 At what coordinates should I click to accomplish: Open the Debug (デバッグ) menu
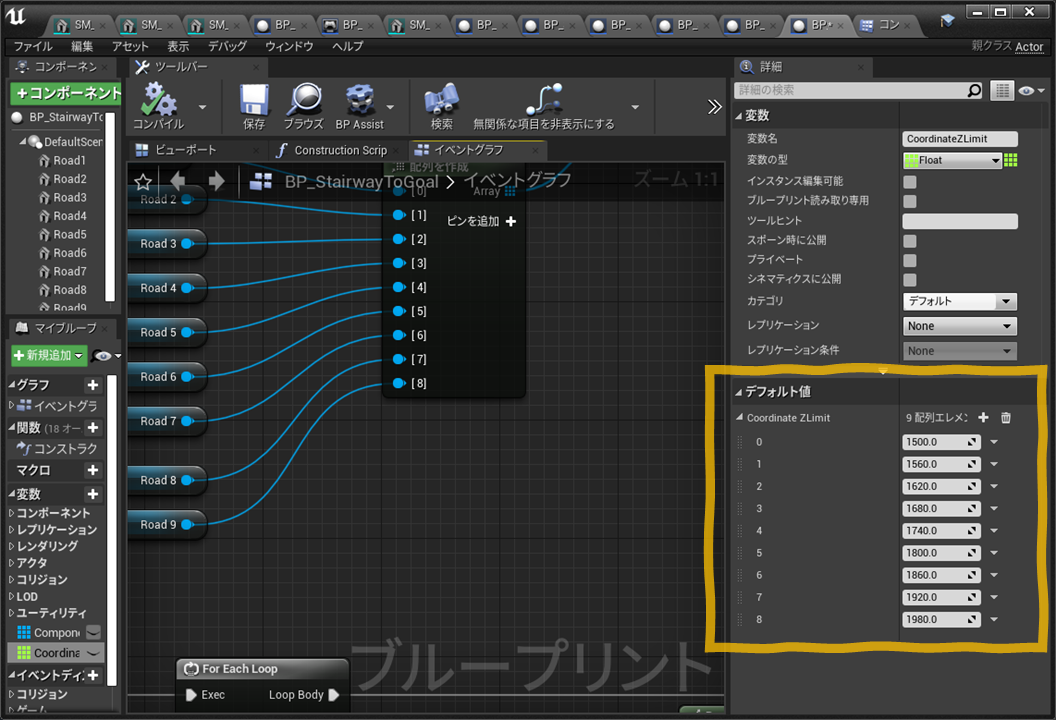coord(227,46)
